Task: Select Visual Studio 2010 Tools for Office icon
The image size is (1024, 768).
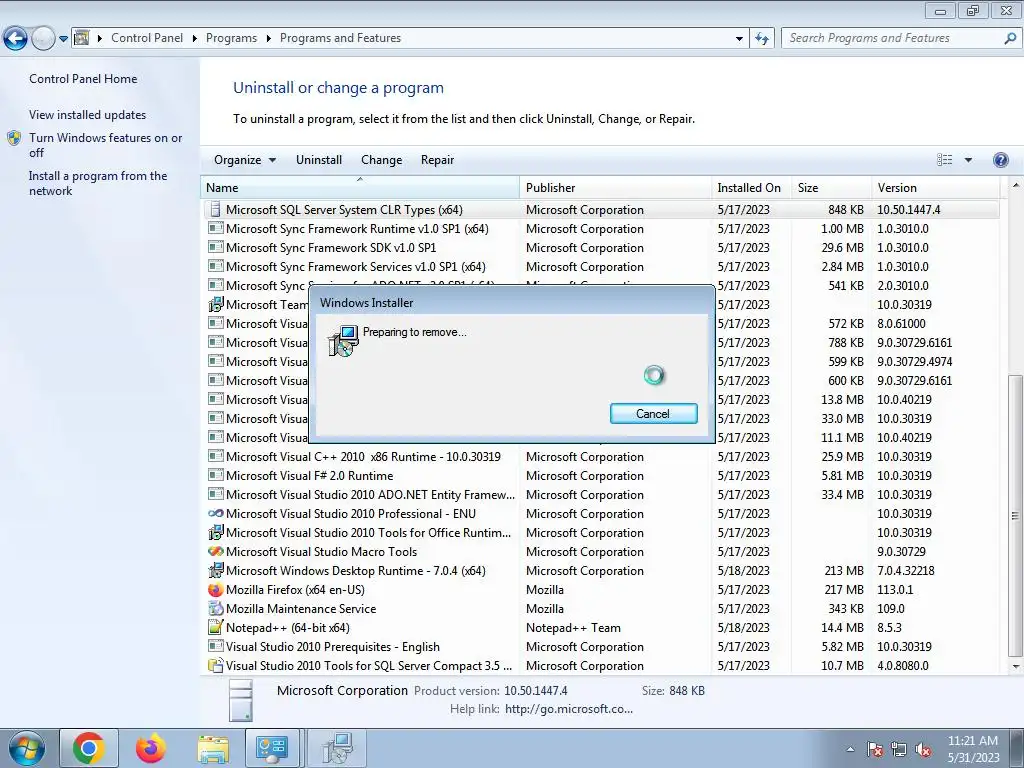Action: (x=215, y=532)
